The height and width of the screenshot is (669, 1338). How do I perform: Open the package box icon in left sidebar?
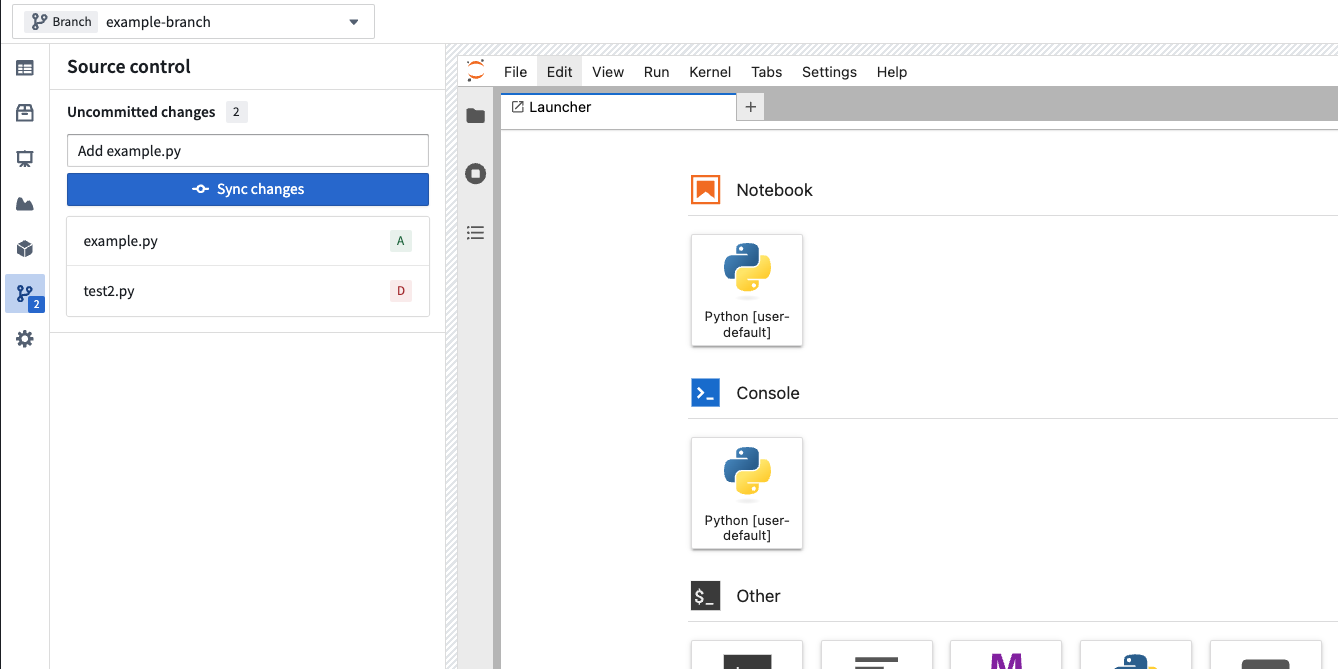[x=25, y=113]
